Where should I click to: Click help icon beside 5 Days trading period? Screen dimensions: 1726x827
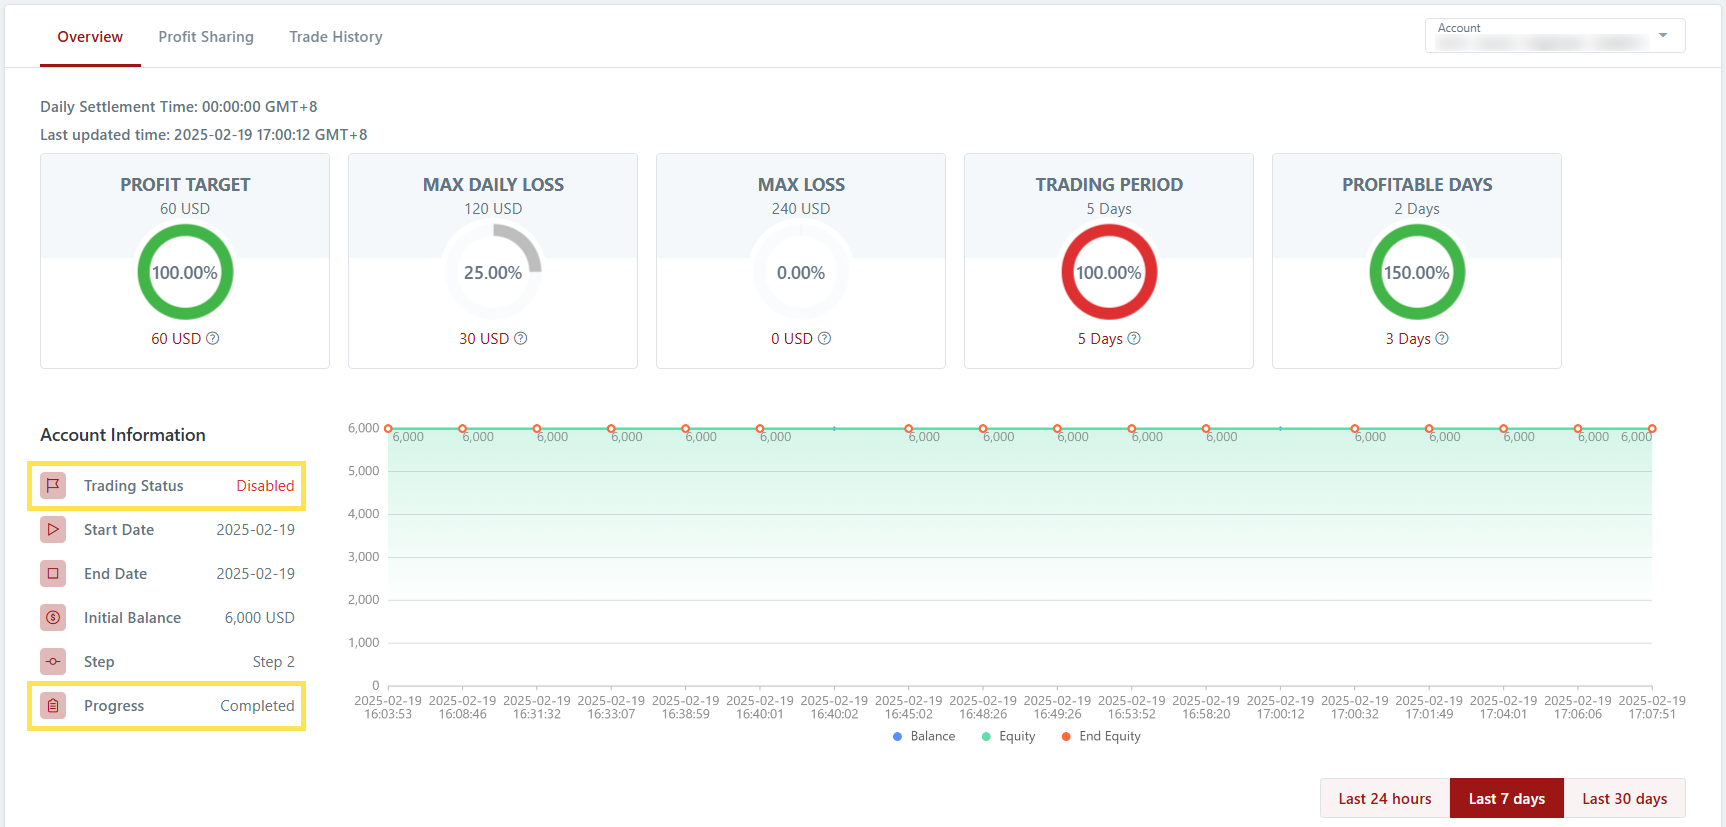[x=1134, y=339]
